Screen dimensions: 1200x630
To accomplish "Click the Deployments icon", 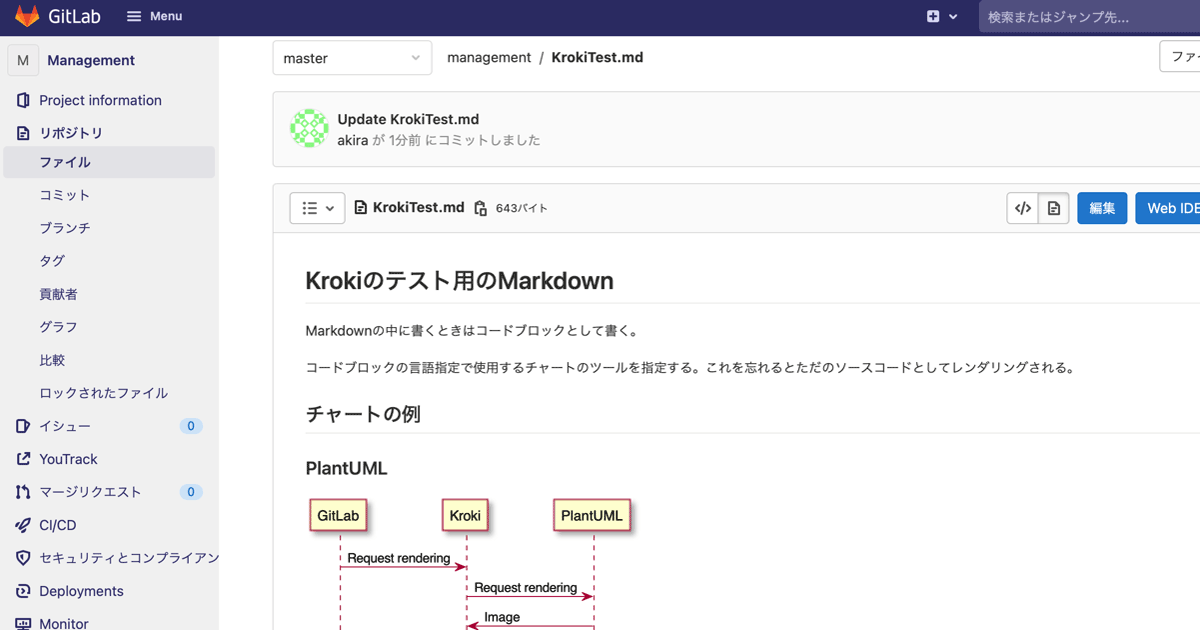I will pos(23,591).
